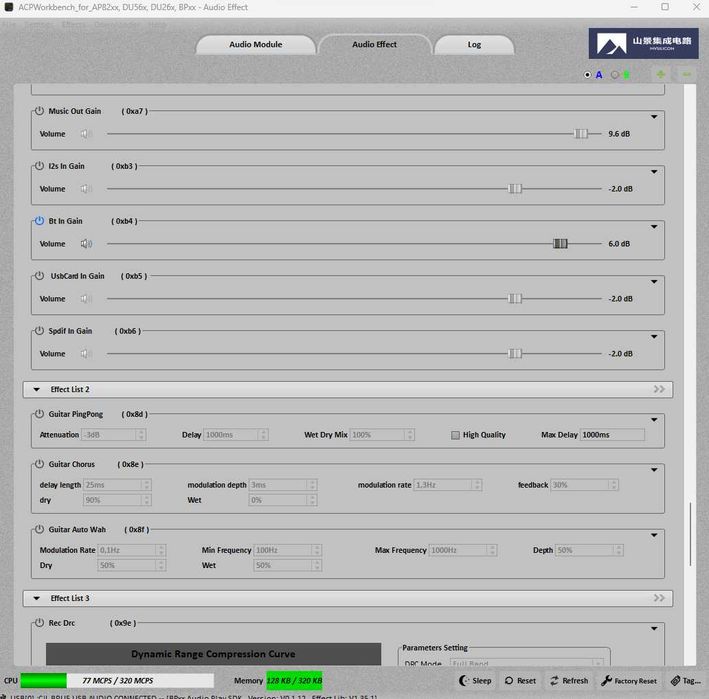The image size is (709, 699).
Task: Collapse the Effect List 3 section
Action: (x=37, y=598)
